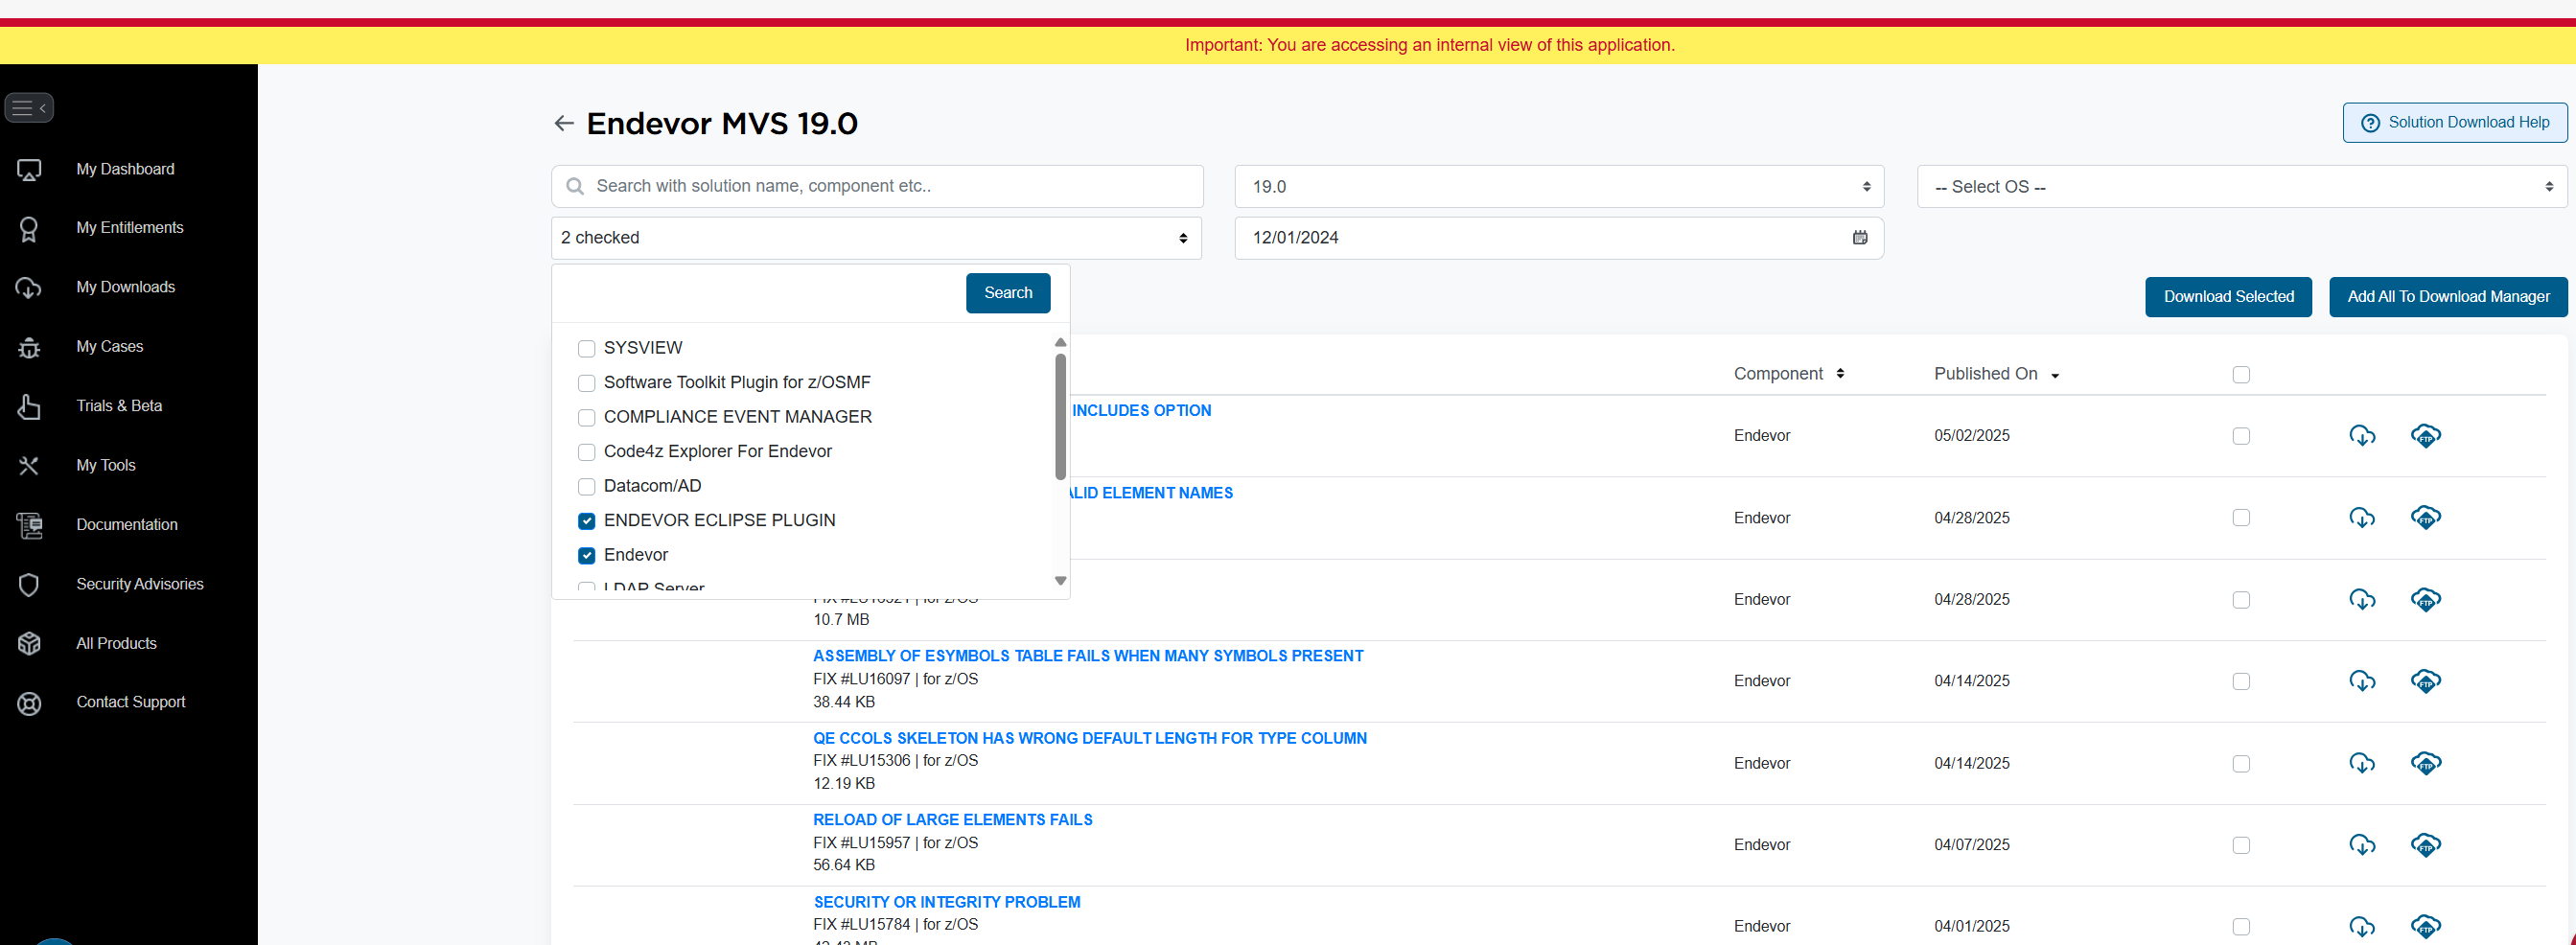Open My Dashboard in the sidebar
This screenshot has height=945, width=2576.
[x=125, y=170]
